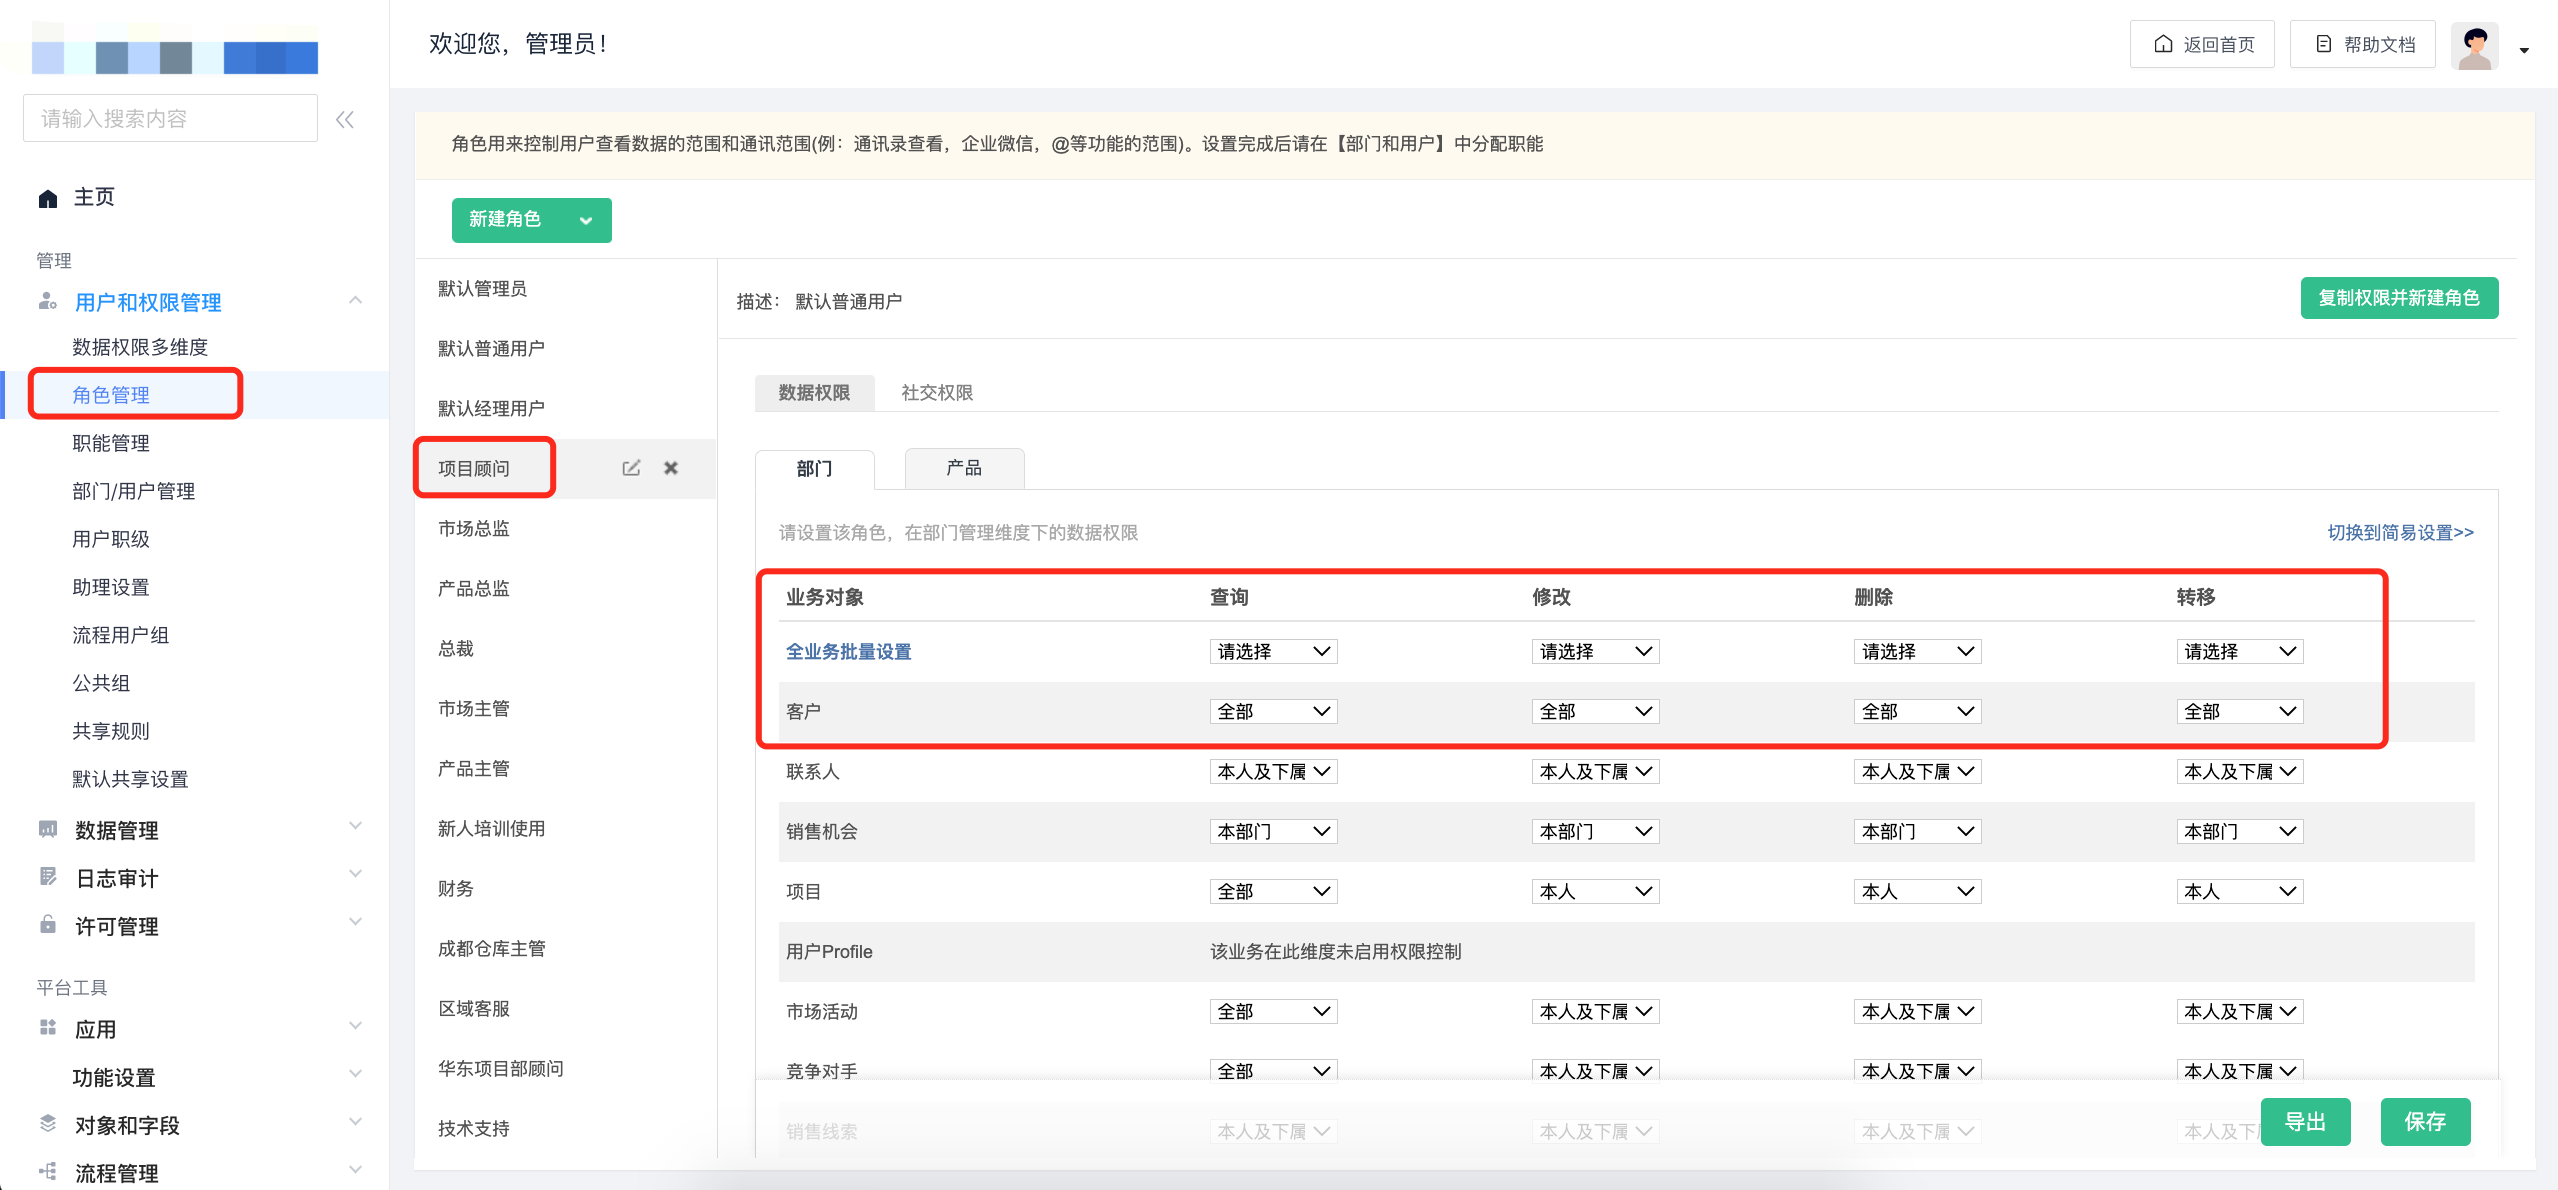
Task: Click the 应用 grid icon in sidebar
Action: tap(48, 1028)
